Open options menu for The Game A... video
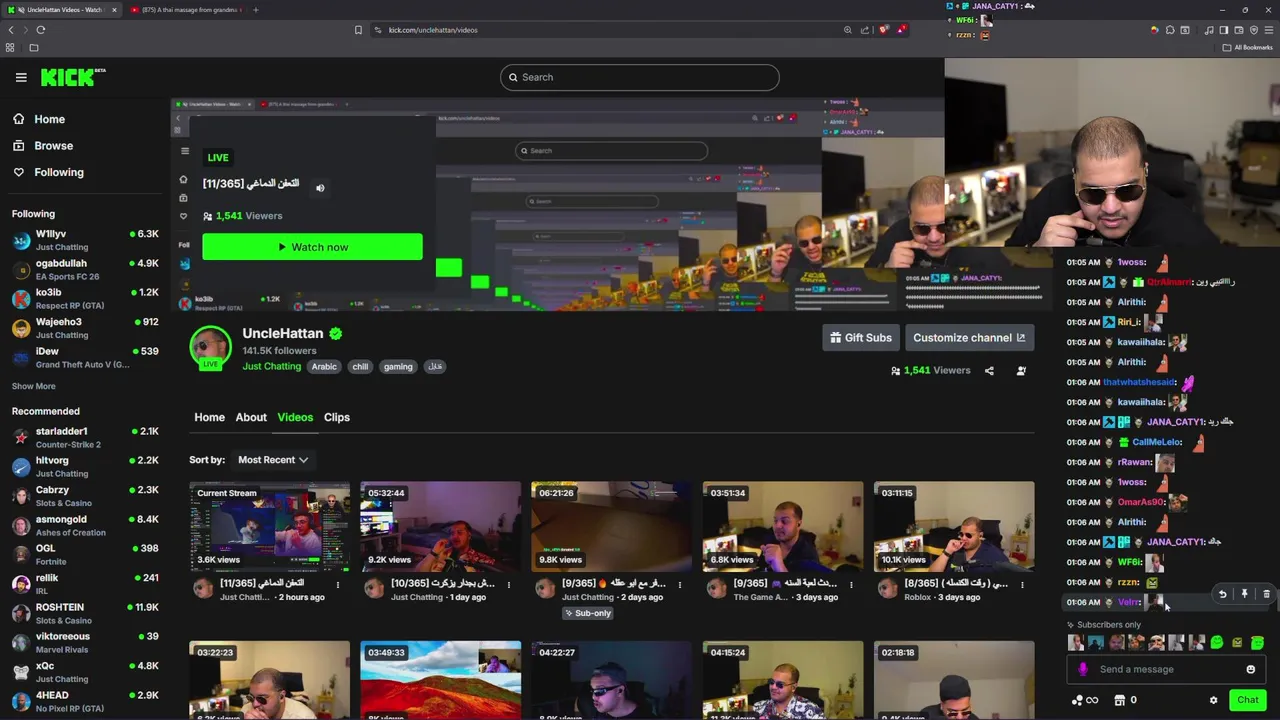Viewport: 1280px width, 720px height. pos(851,584)
